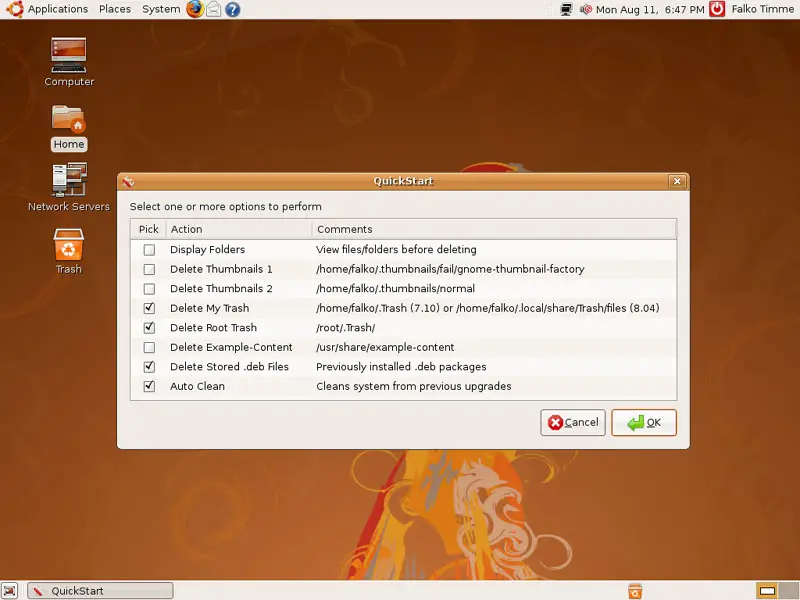This screenshot has width=800, height=600.
Task: Open the network monitor tray icon
Action: 566,9
